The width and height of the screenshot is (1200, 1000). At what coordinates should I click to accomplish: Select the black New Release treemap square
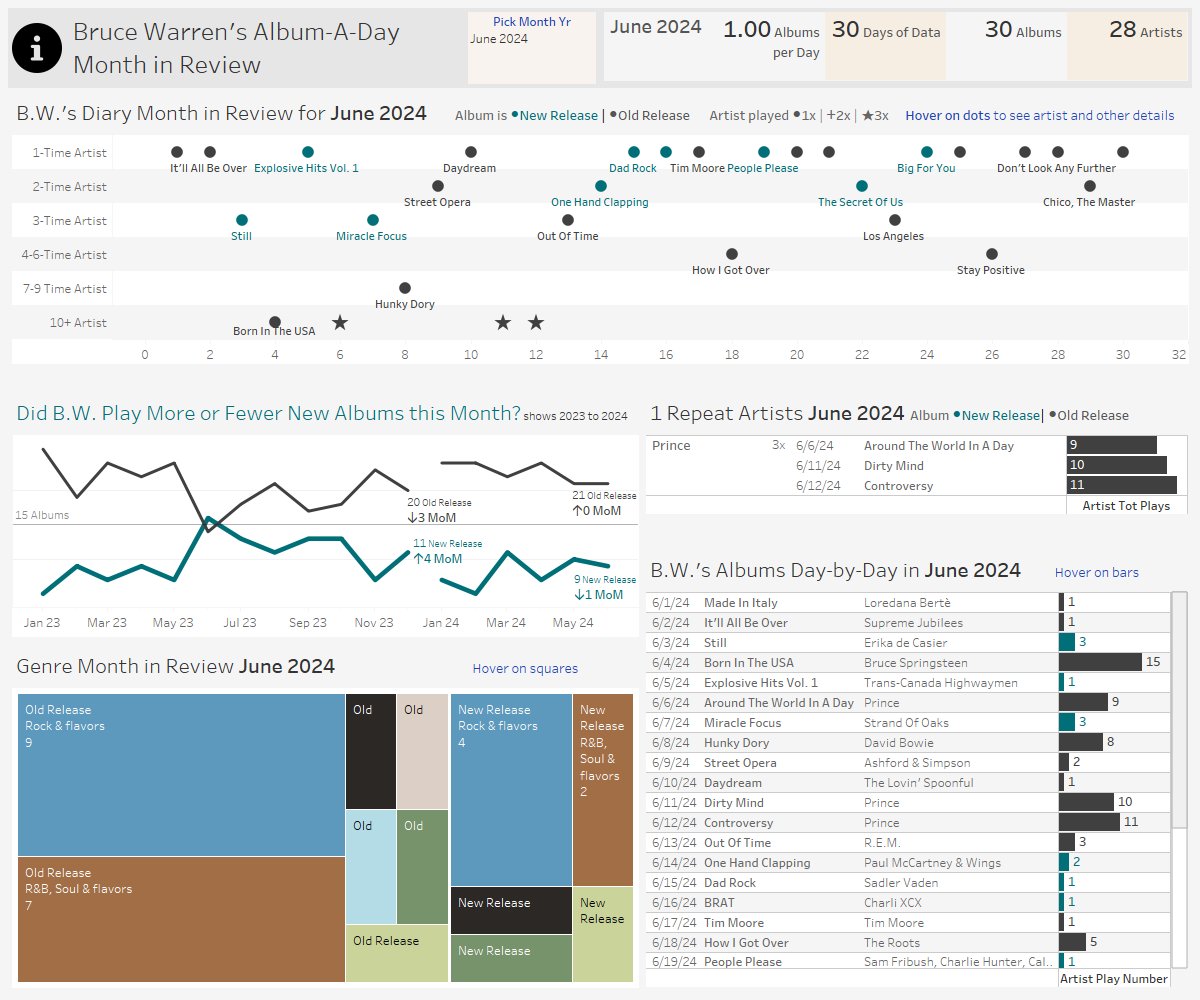click(x=511, y=910)
